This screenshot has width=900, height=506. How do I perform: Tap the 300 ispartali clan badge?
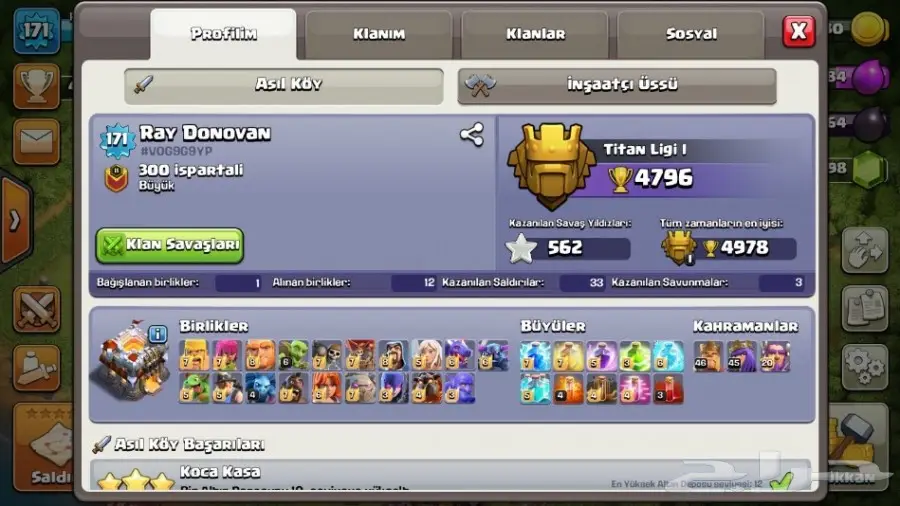(x=116, y=178)
